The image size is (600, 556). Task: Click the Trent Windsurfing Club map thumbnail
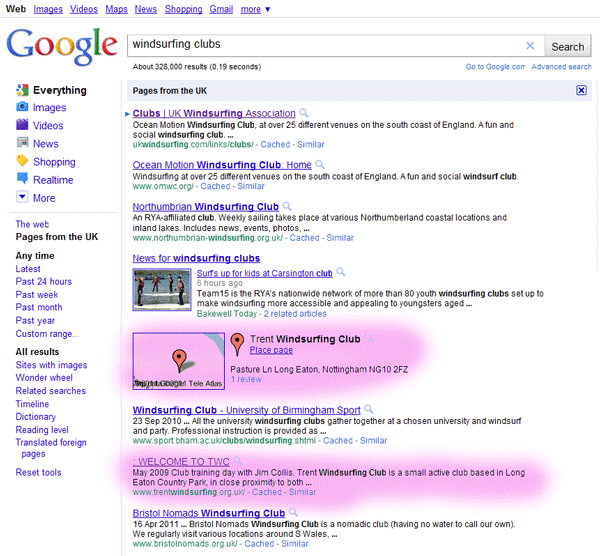pos(179,361)
